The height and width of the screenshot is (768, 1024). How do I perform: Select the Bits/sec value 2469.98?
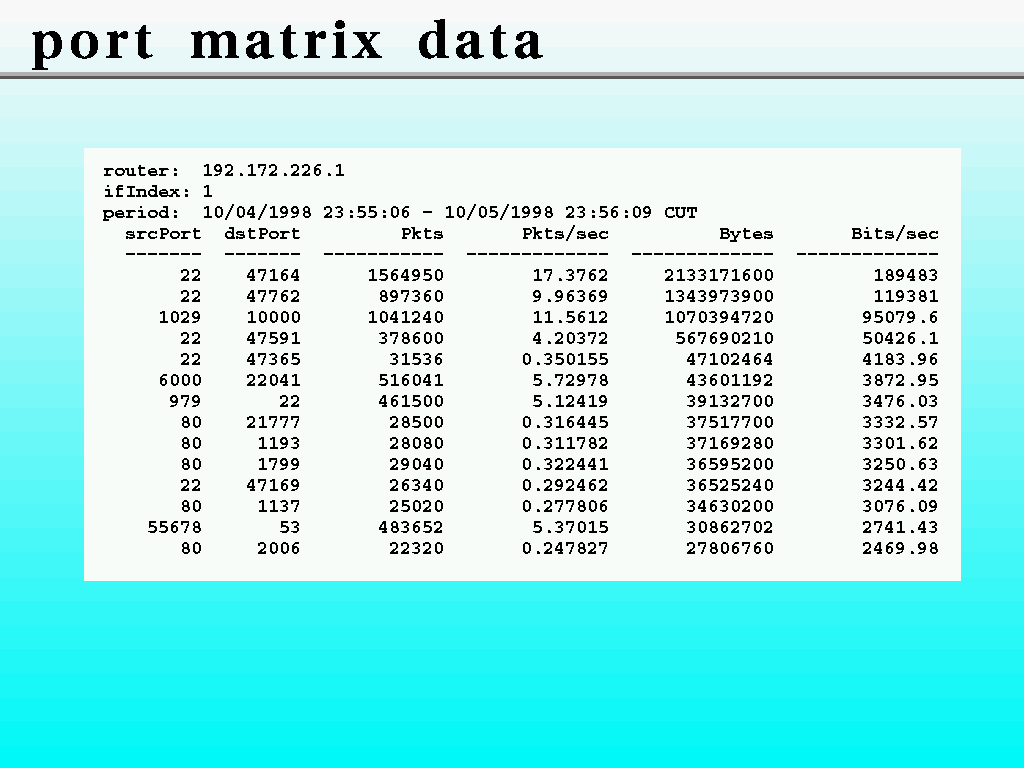(900, 548)
